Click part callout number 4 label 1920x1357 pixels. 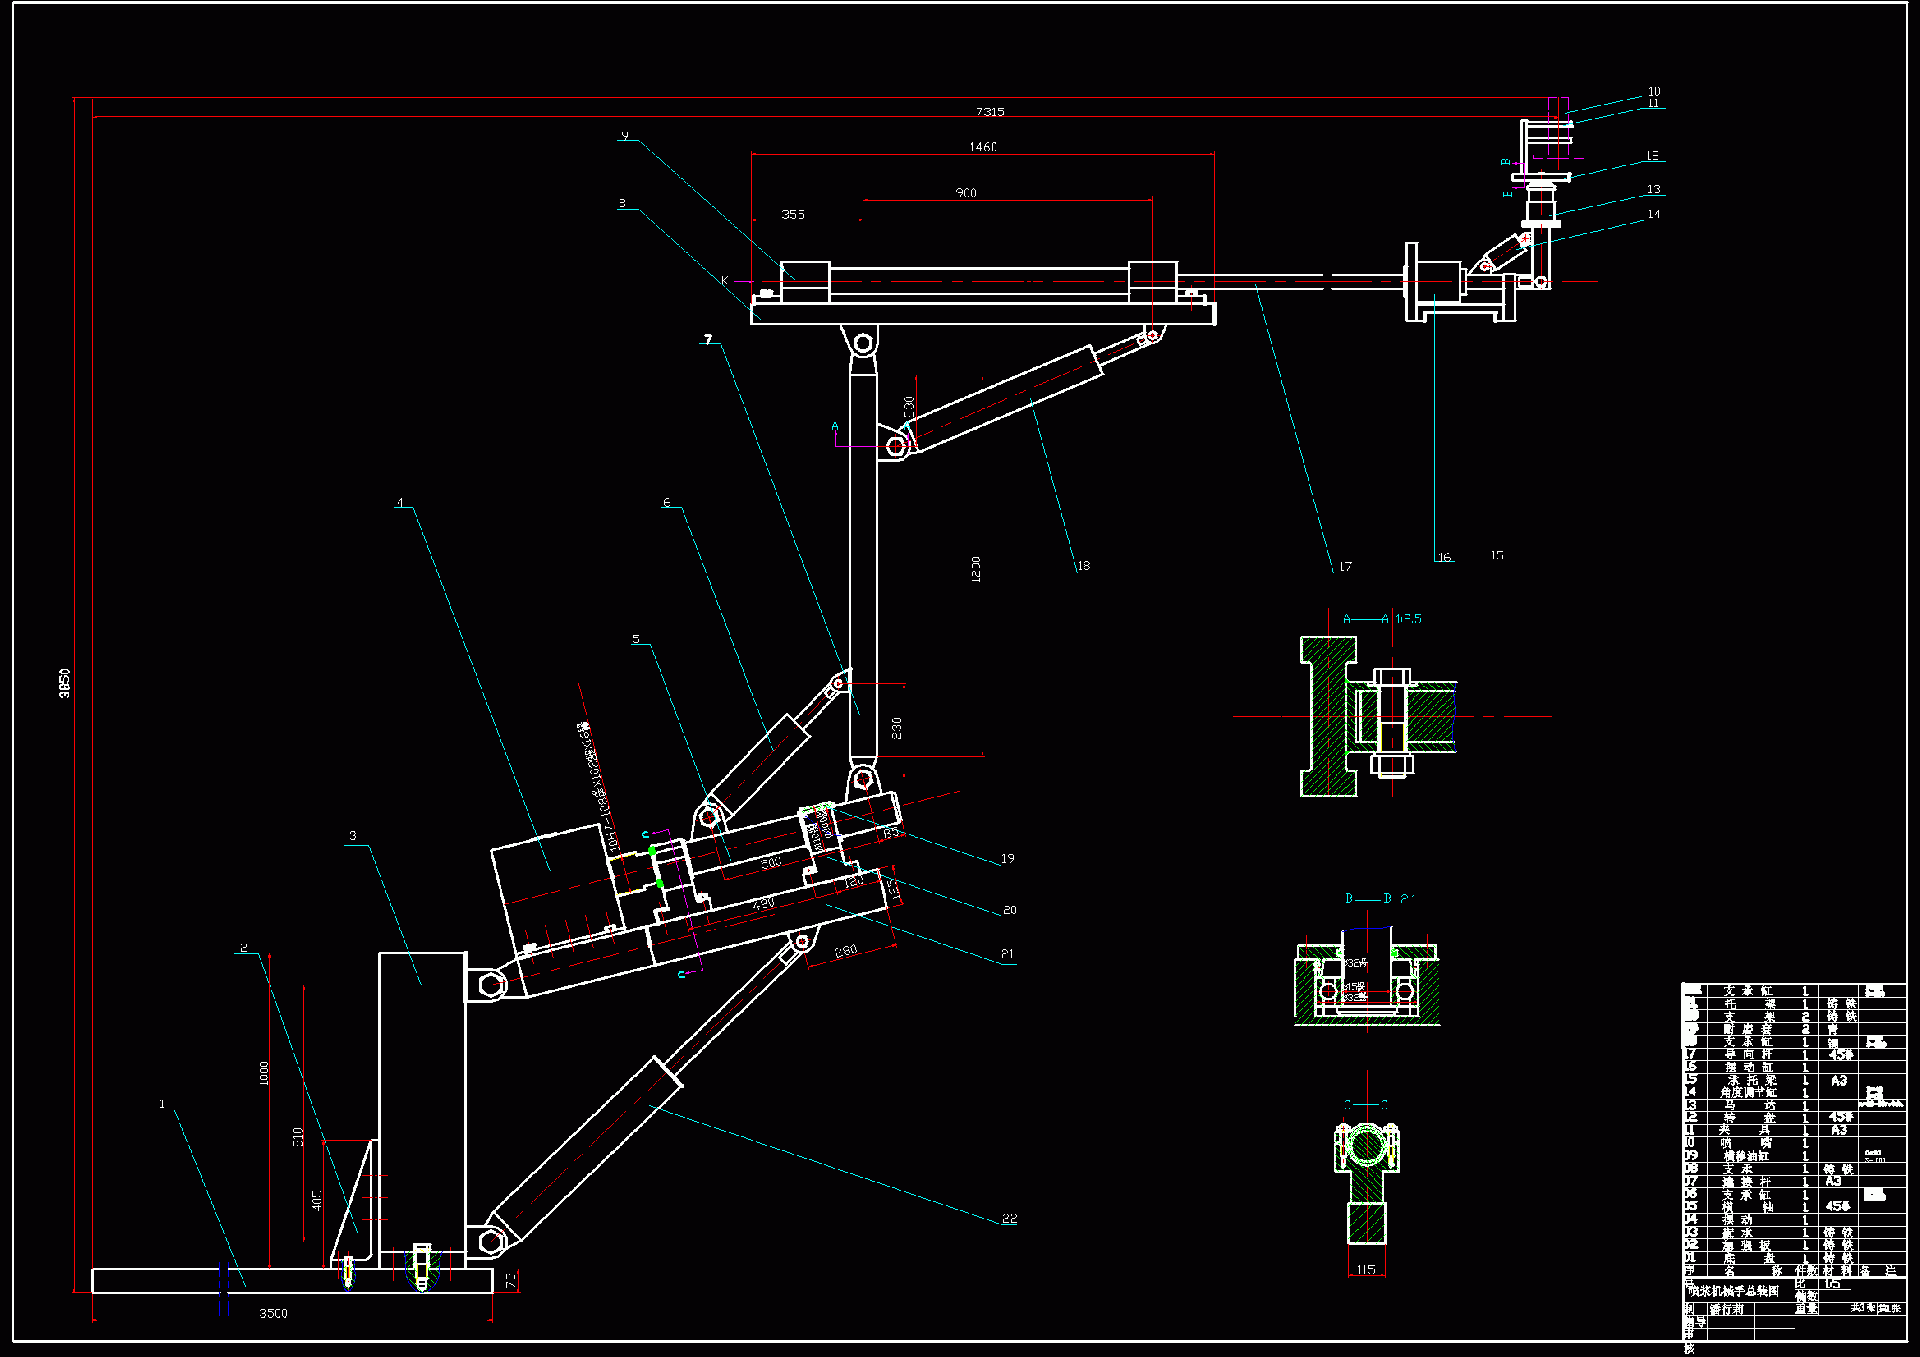click(x=400, y=503)
